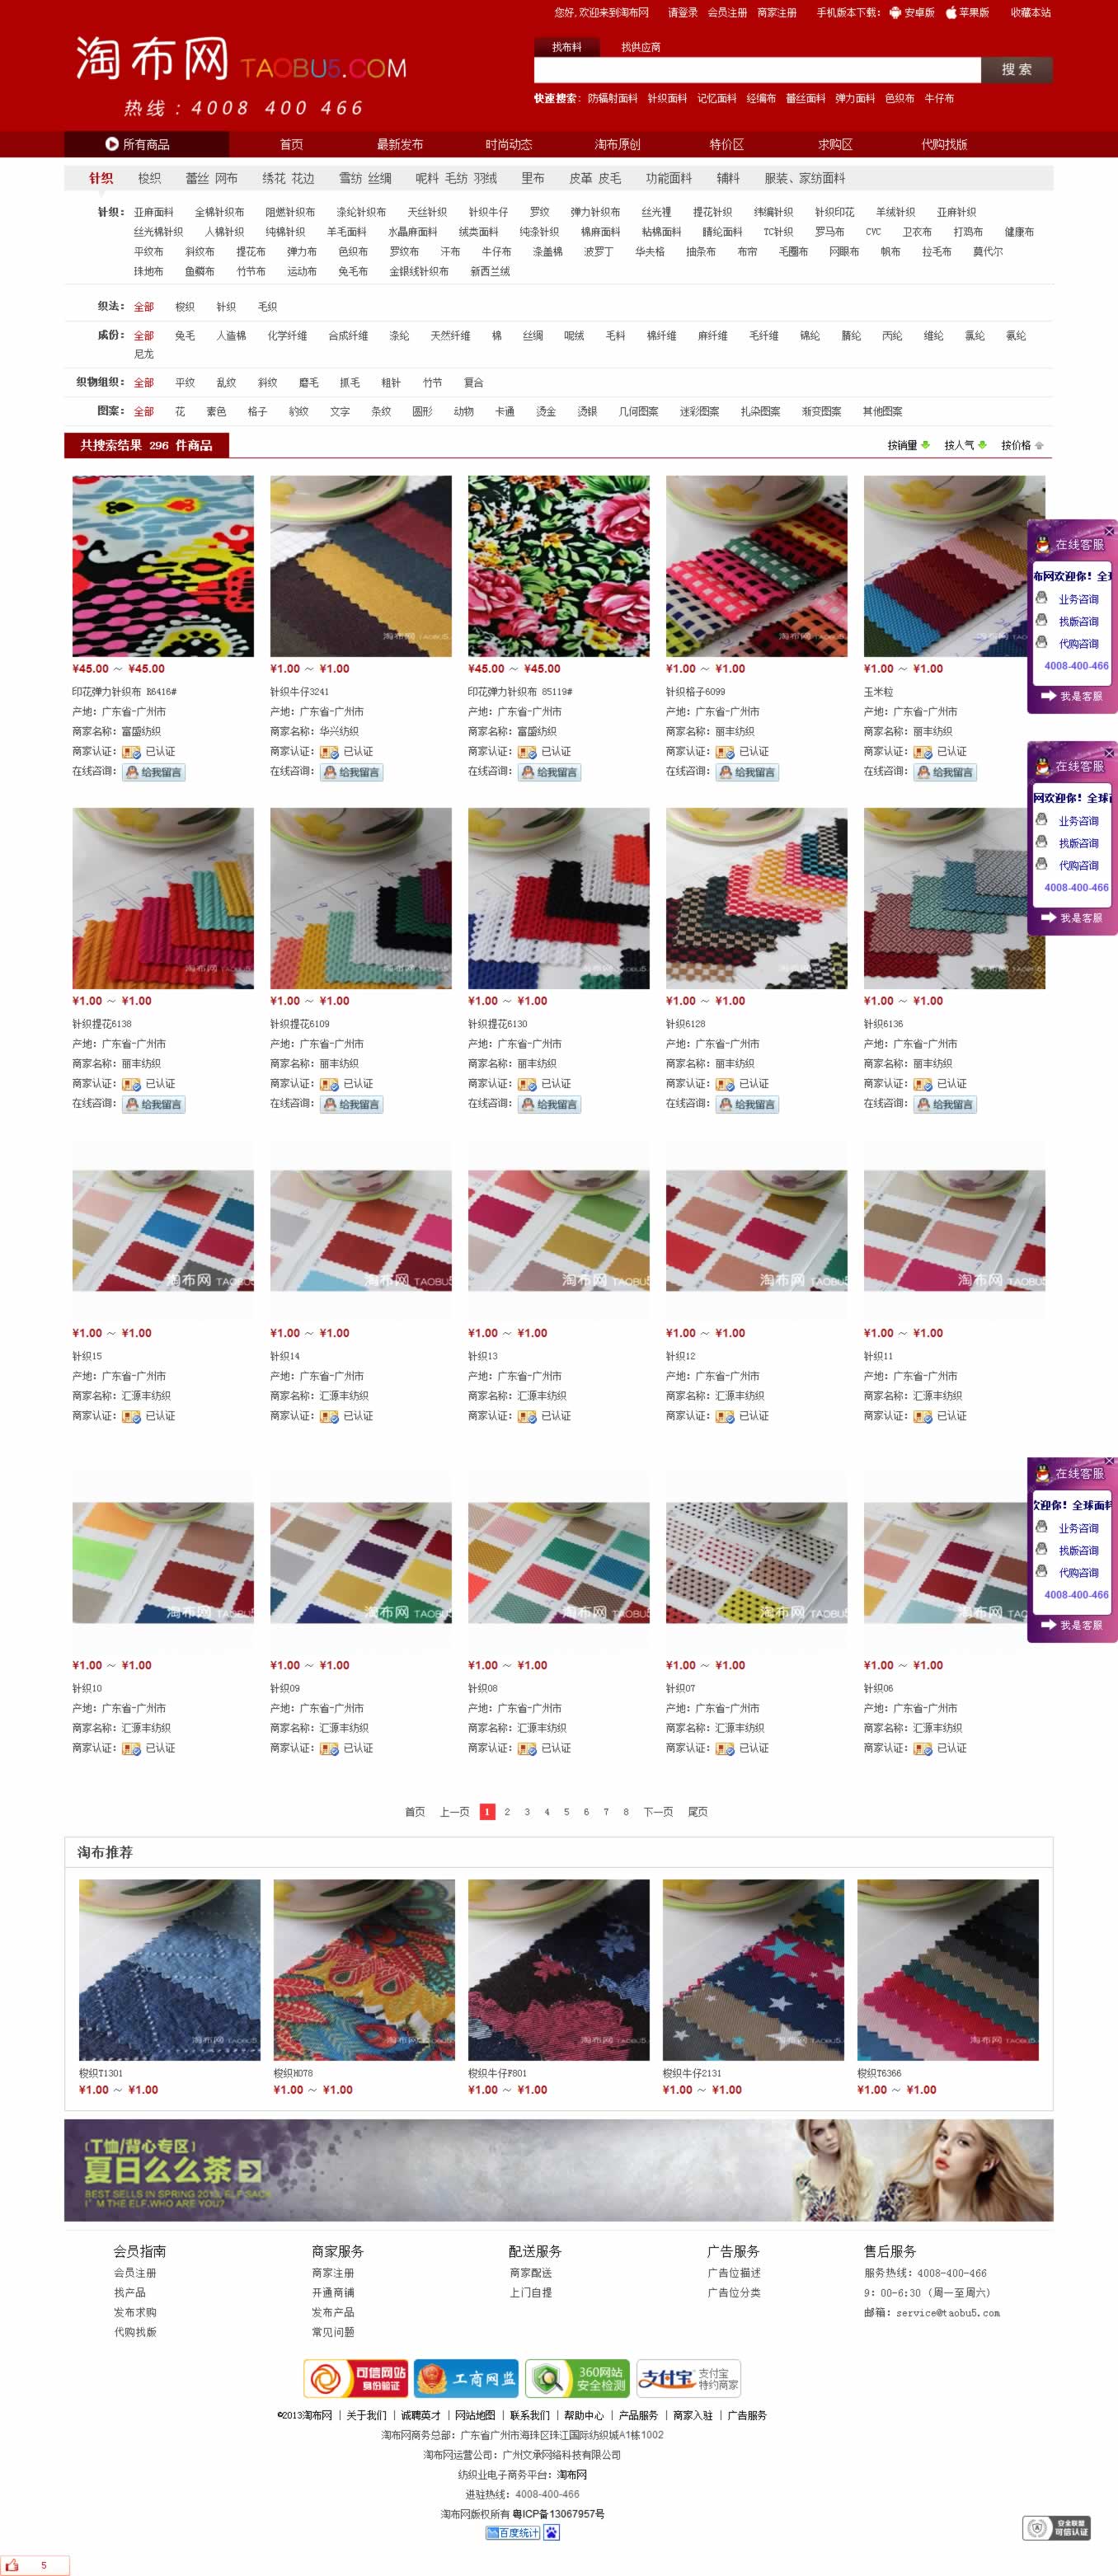Click the 百度统计 statistics icon
This screenshot has height=2576, width=1118.
pos(512,2533)
